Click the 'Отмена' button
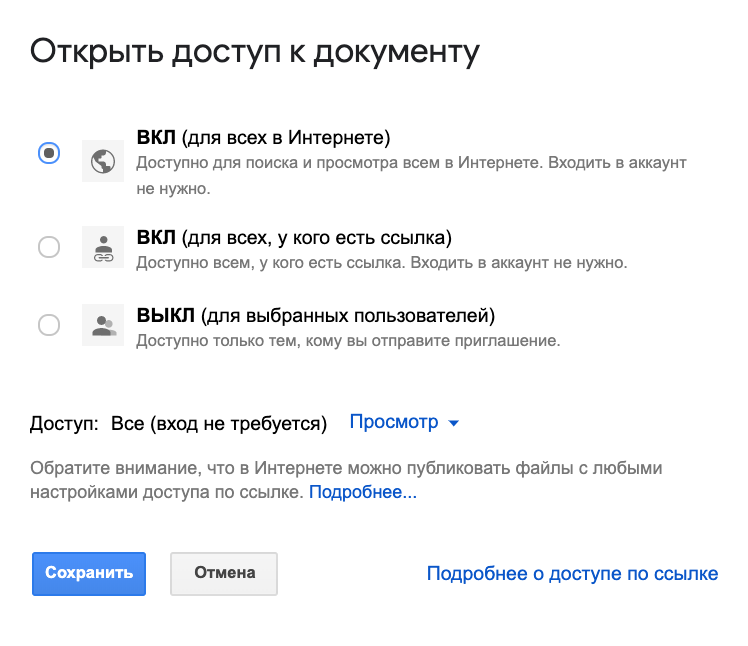The image size is (748, 646). [x=224, y=574]
